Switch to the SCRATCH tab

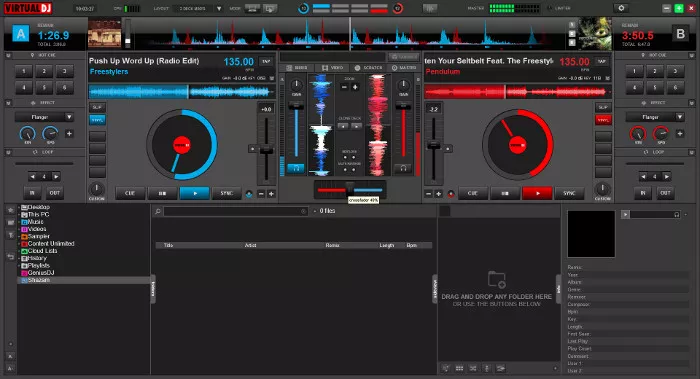[368, 68]
